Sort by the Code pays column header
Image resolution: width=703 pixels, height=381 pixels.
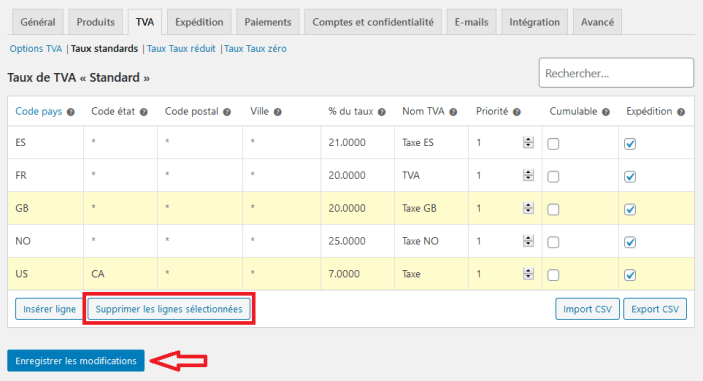click(39, 111)
